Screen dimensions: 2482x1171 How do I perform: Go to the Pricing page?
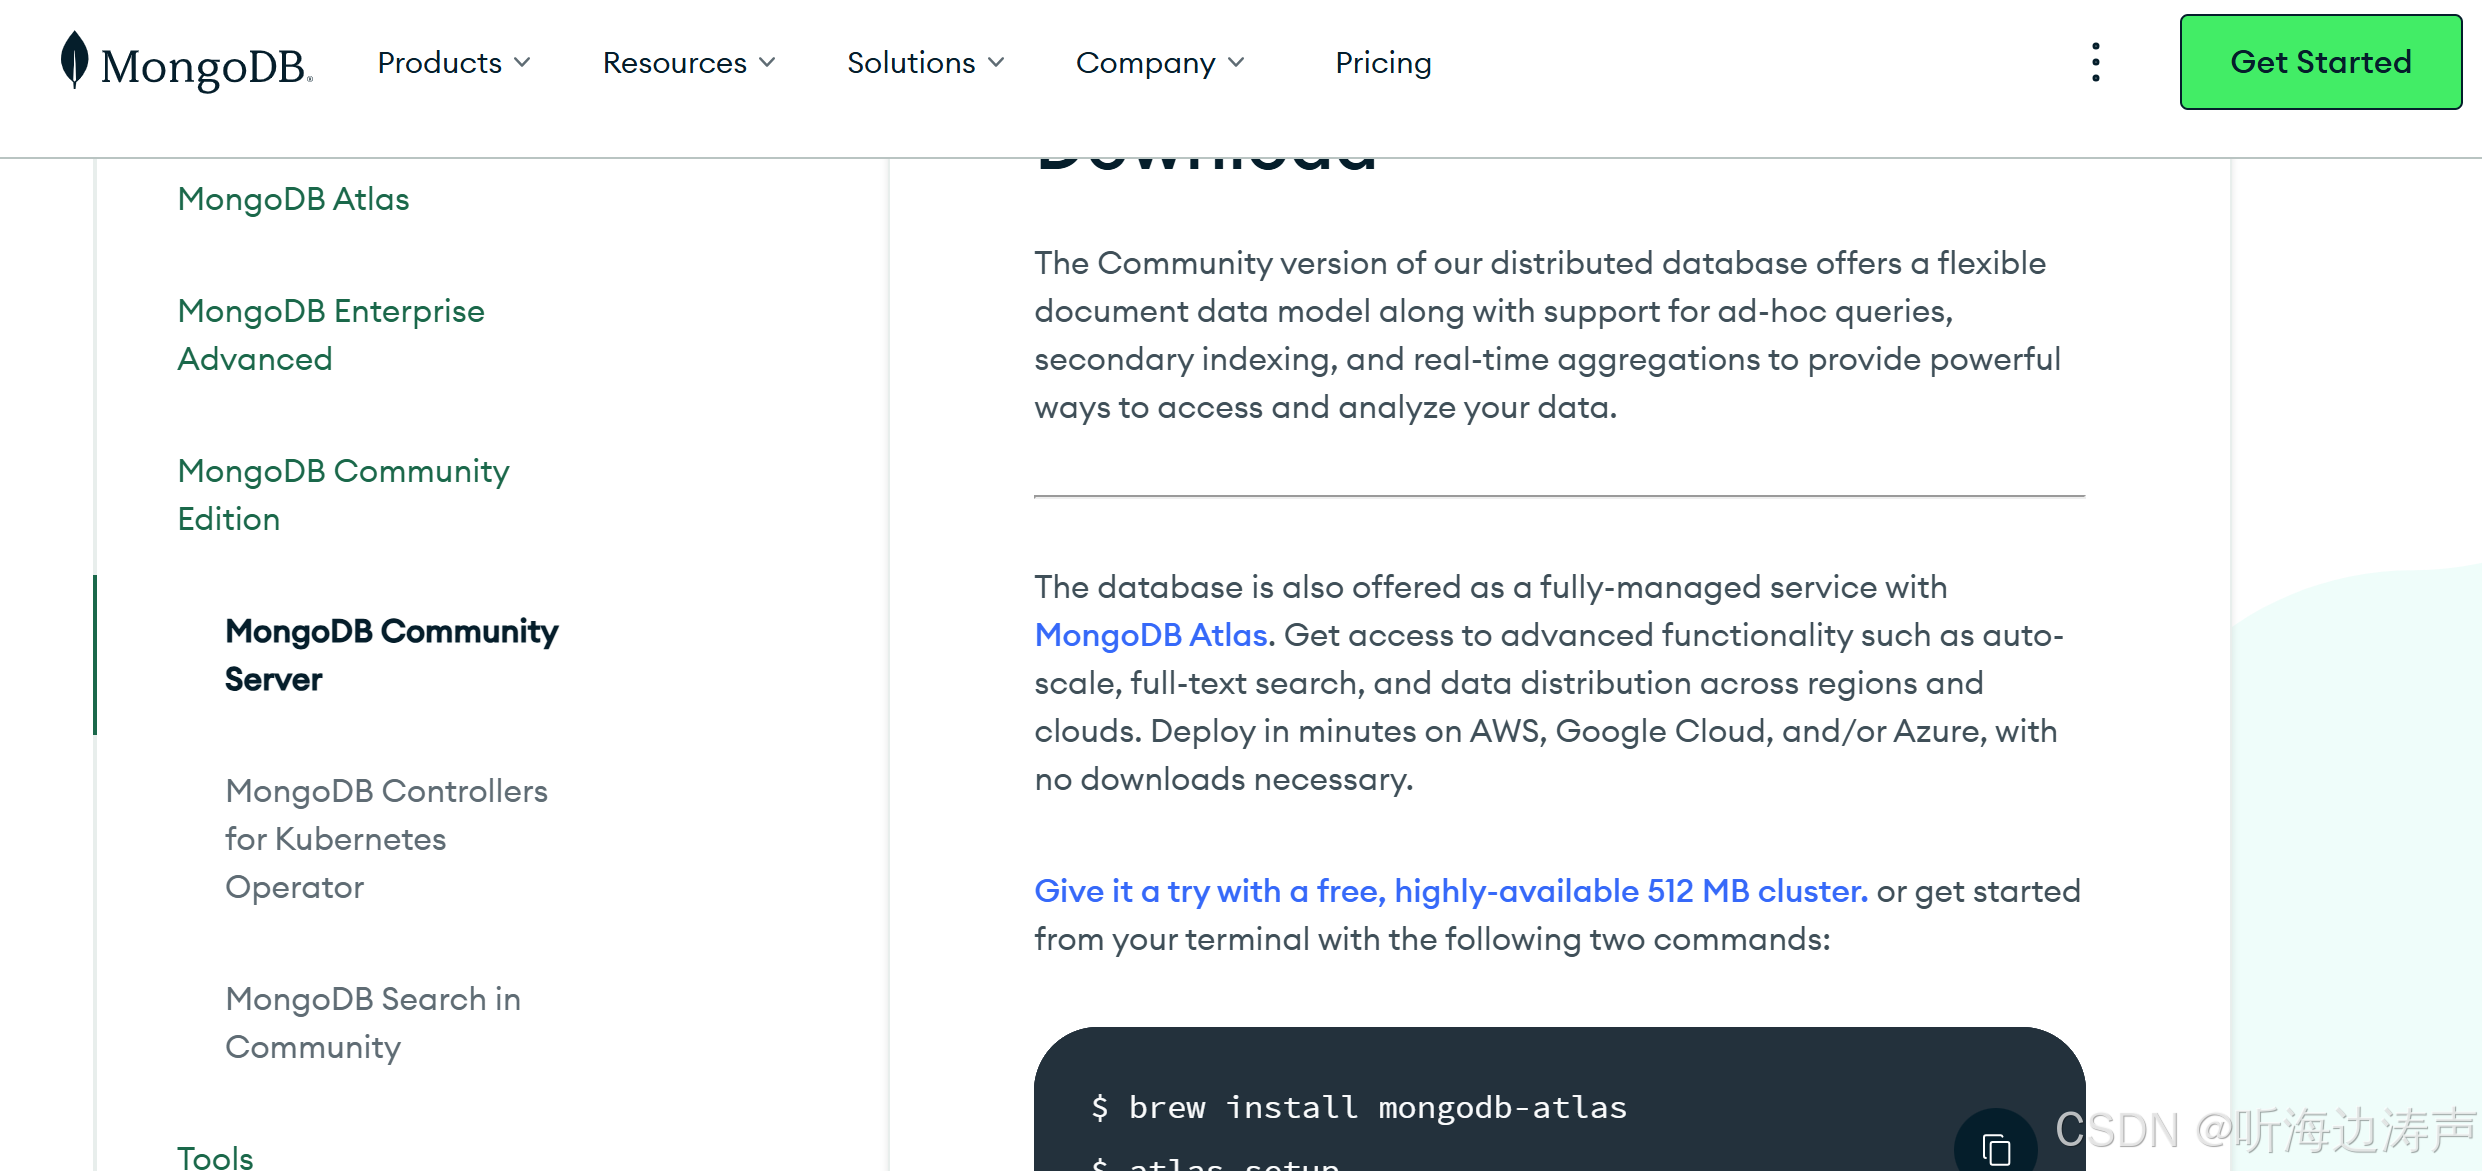(1383, 62)
